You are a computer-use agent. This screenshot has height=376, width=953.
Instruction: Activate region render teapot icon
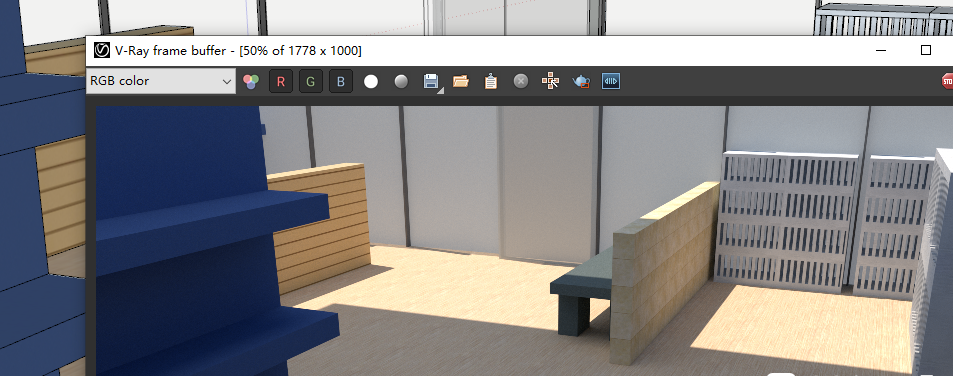coord(581,81)
